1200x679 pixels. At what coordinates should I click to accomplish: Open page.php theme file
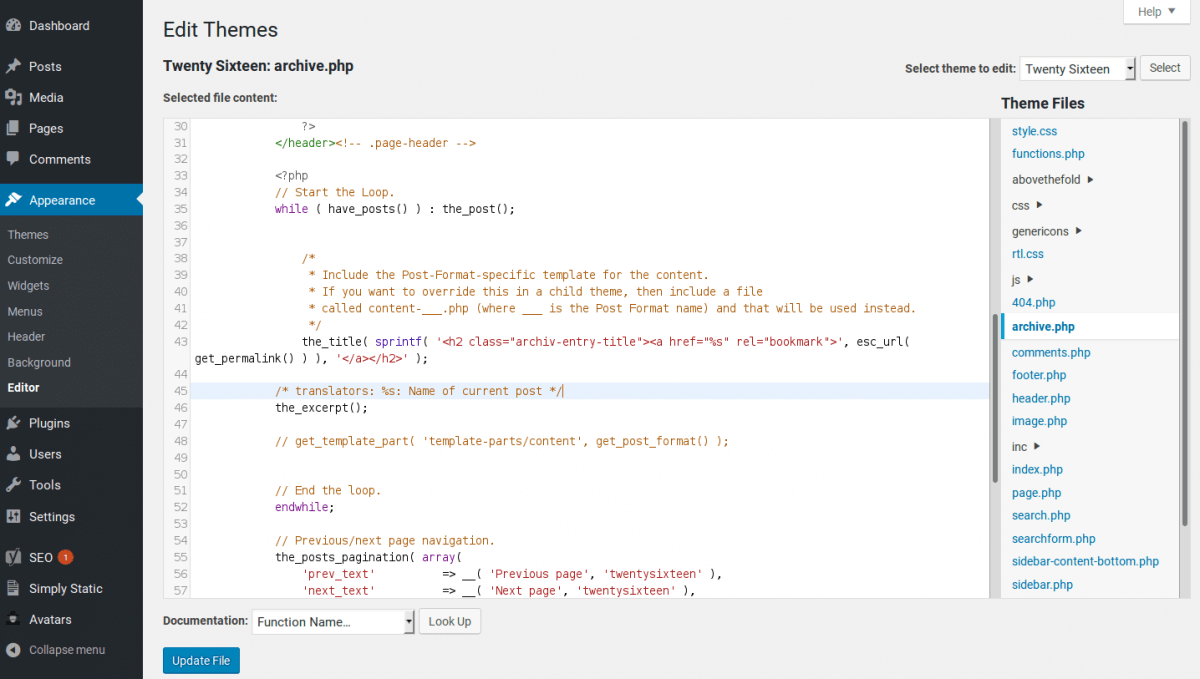point(1036,493)
